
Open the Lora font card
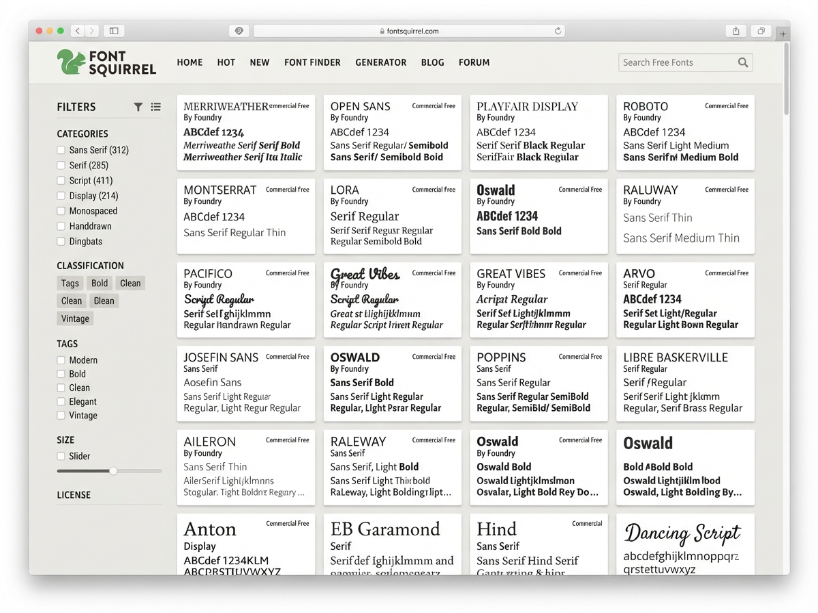point(392,217)
